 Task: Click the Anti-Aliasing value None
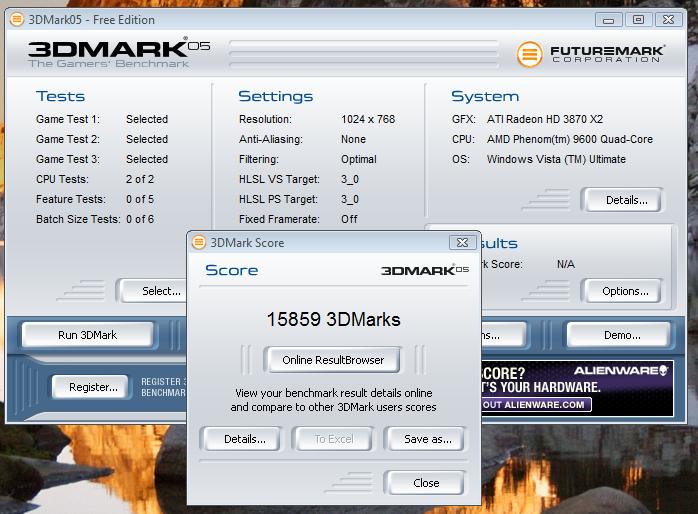coord(353,139)
